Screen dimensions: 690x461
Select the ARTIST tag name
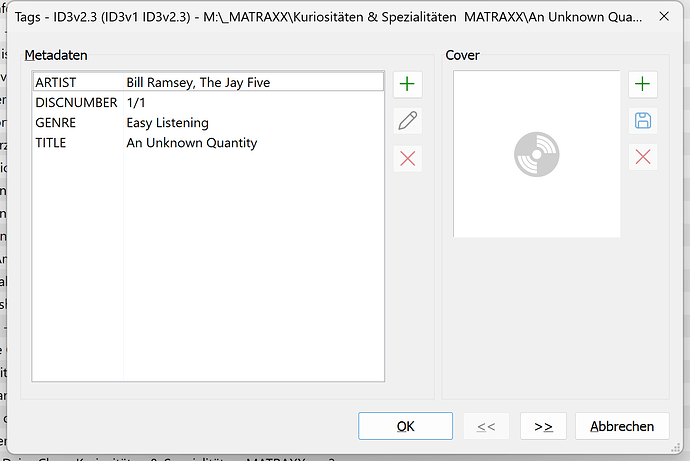56,82
